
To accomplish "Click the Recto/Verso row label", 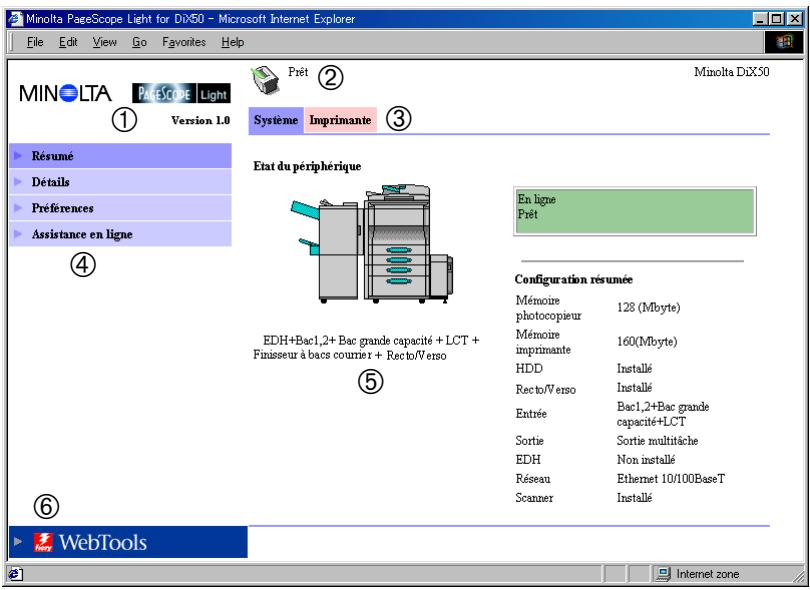I will [546, 390].
